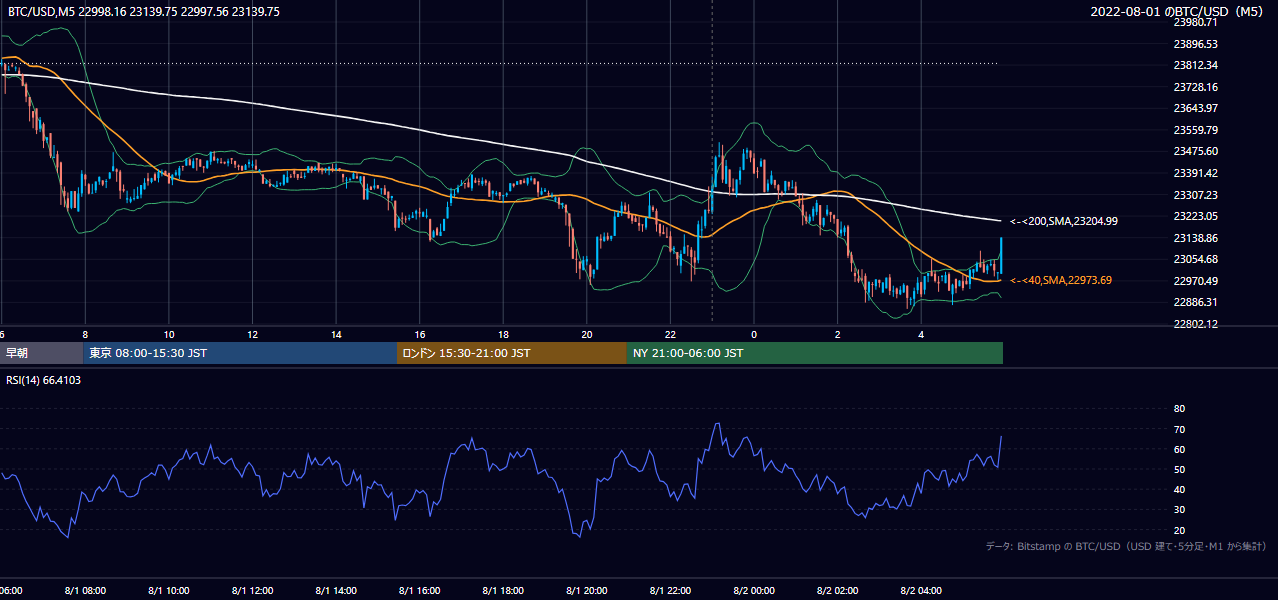This screenshot has width=1278, height=600.
Task: Click the 8/1 16:00 time axis label
Action: click(420, 591)
